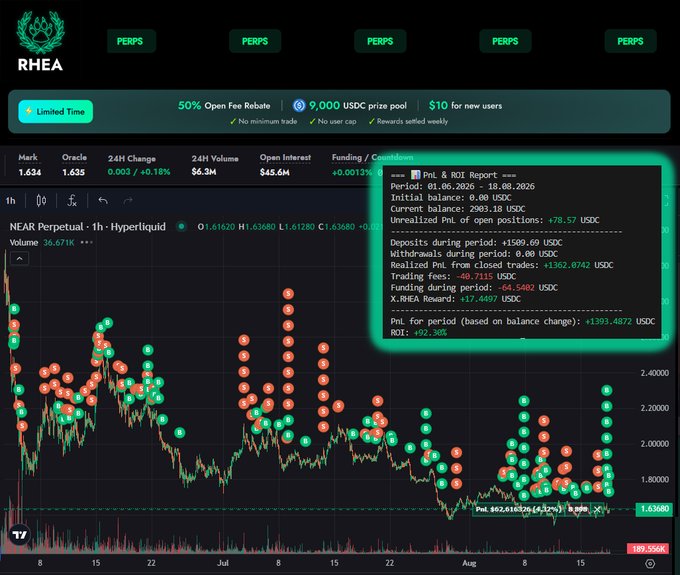Click the Oracle price label
Viewport: 680px width, 575px height.
74,157
